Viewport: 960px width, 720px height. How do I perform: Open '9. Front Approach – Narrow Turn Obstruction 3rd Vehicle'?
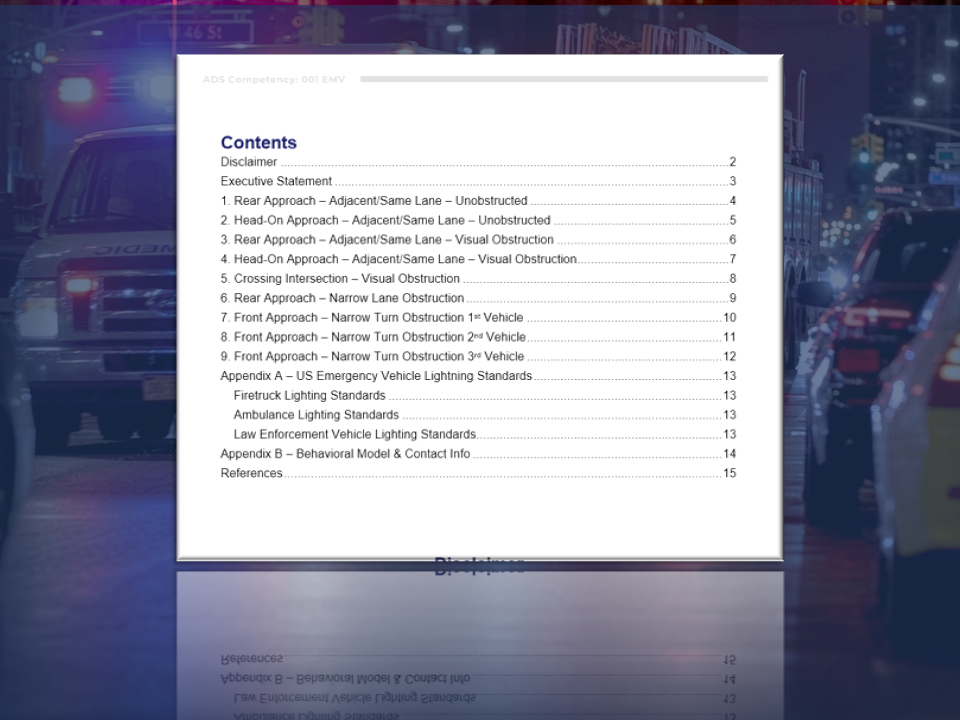(478, 357)
